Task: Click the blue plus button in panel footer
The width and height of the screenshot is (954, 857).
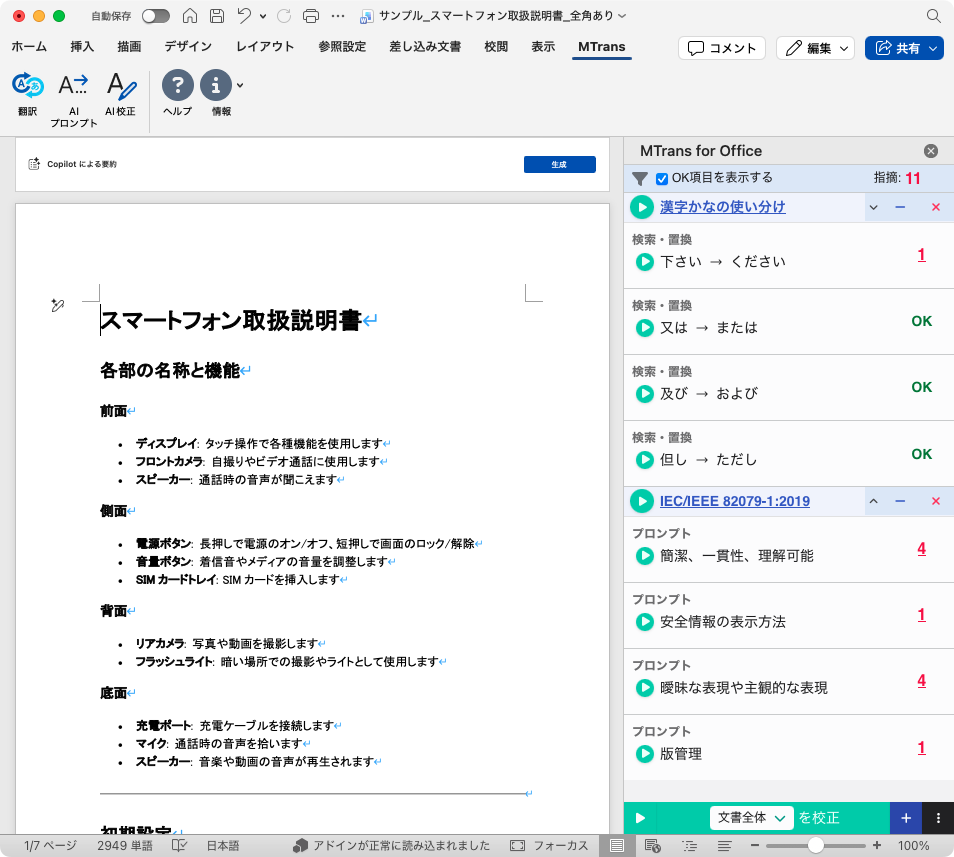Action: click(x=905, y=817)
